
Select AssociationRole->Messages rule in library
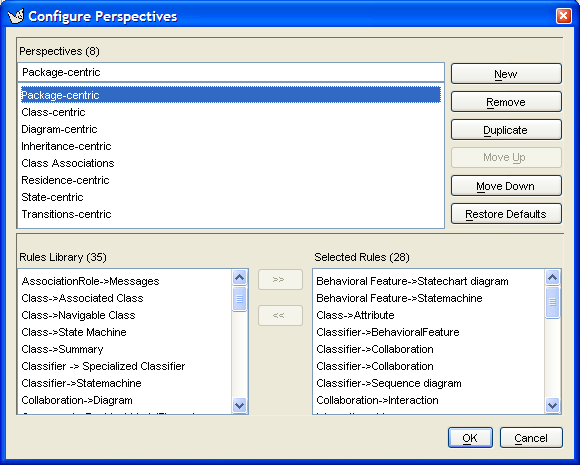[x=125, y=281]
